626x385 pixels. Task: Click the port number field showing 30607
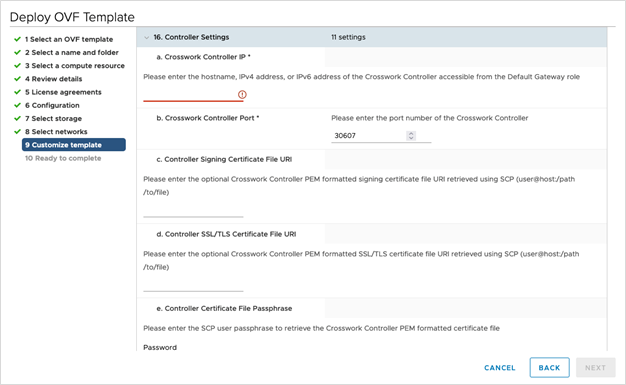[369, 136]
